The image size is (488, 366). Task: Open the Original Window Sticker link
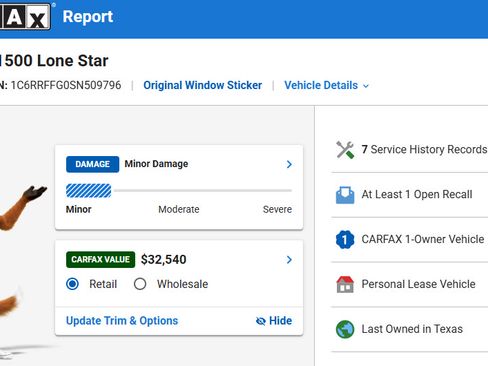[x=203, y=85]
